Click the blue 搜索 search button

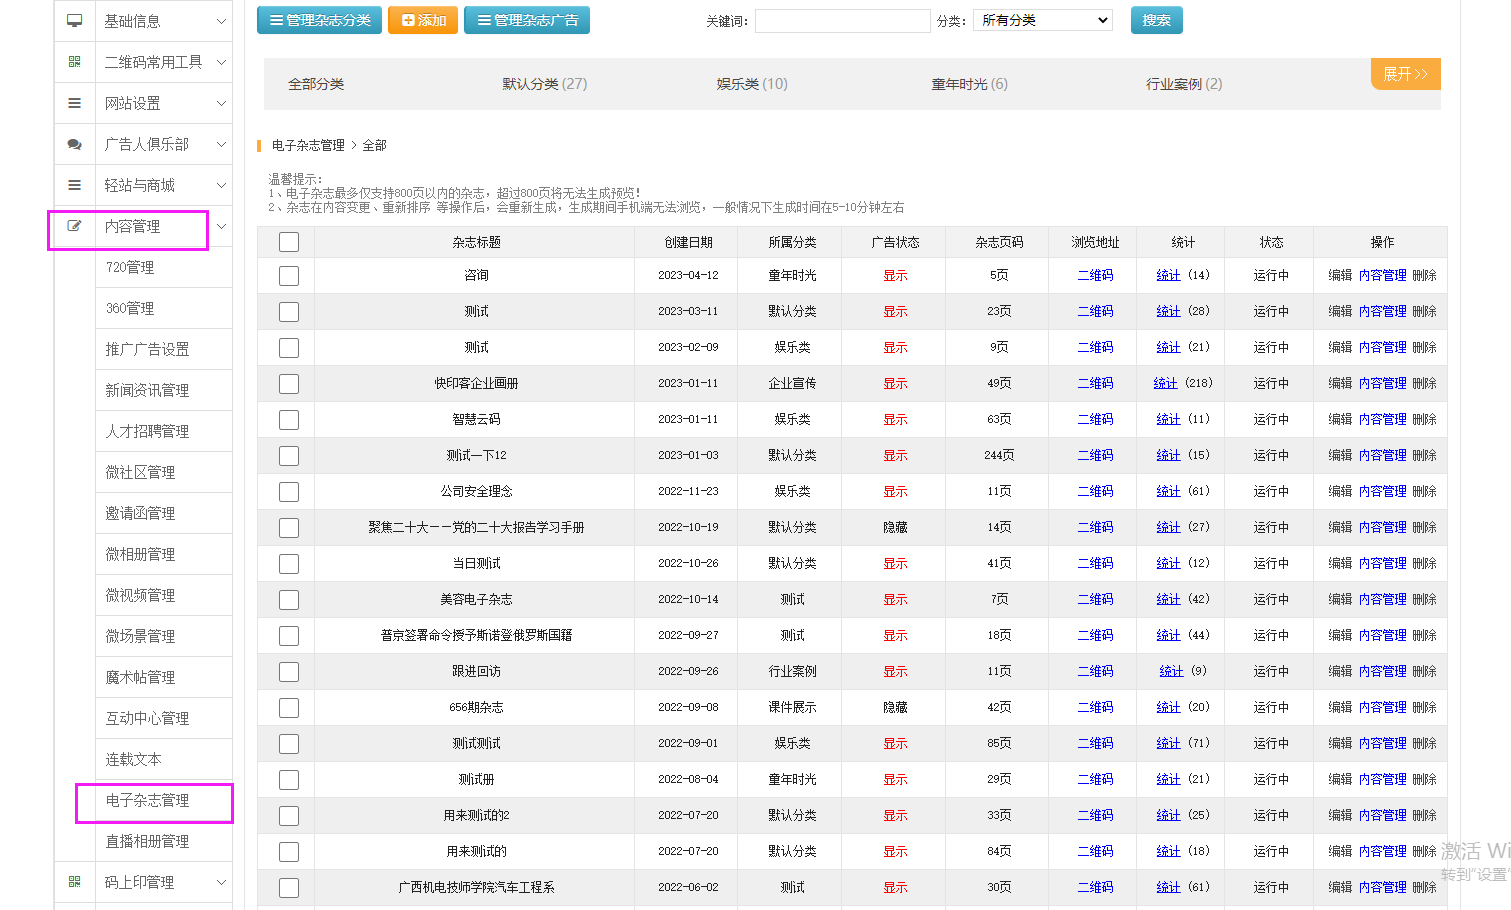click(x=1156, y=20)
